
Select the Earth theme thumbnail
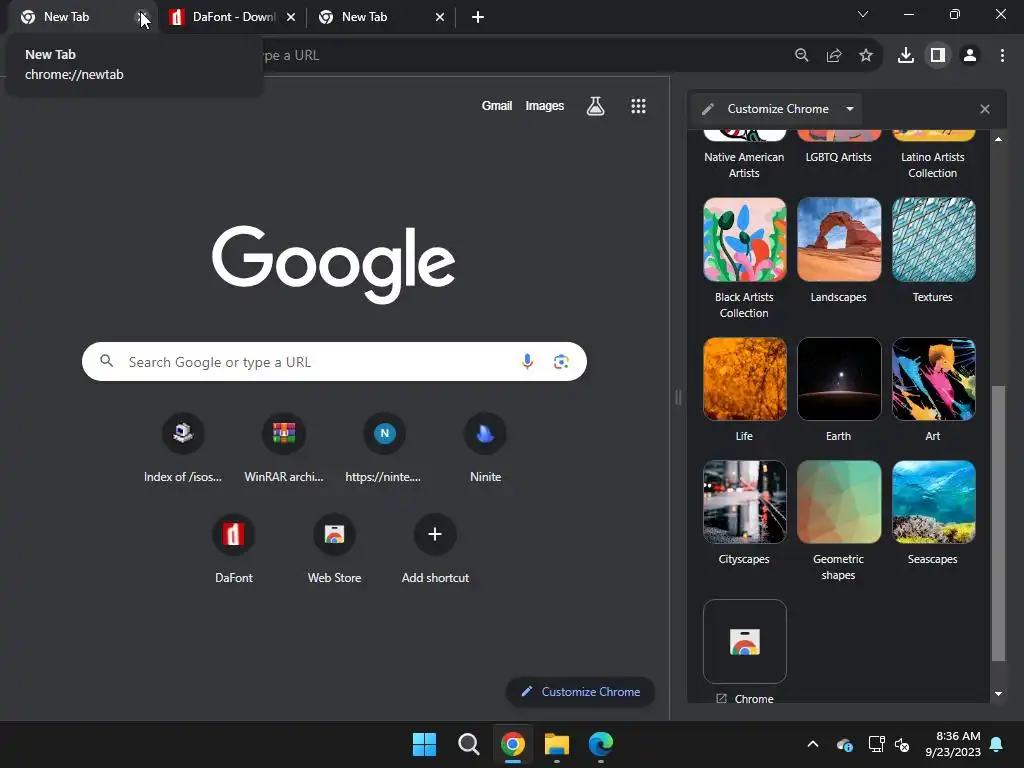tap(839, 379)
